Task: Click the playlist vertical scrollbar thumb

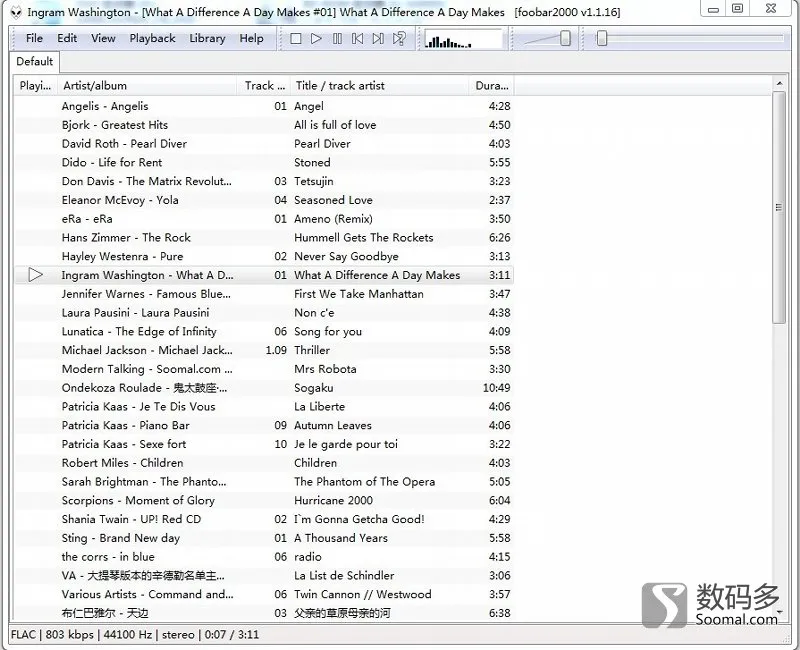Action: 779,207
